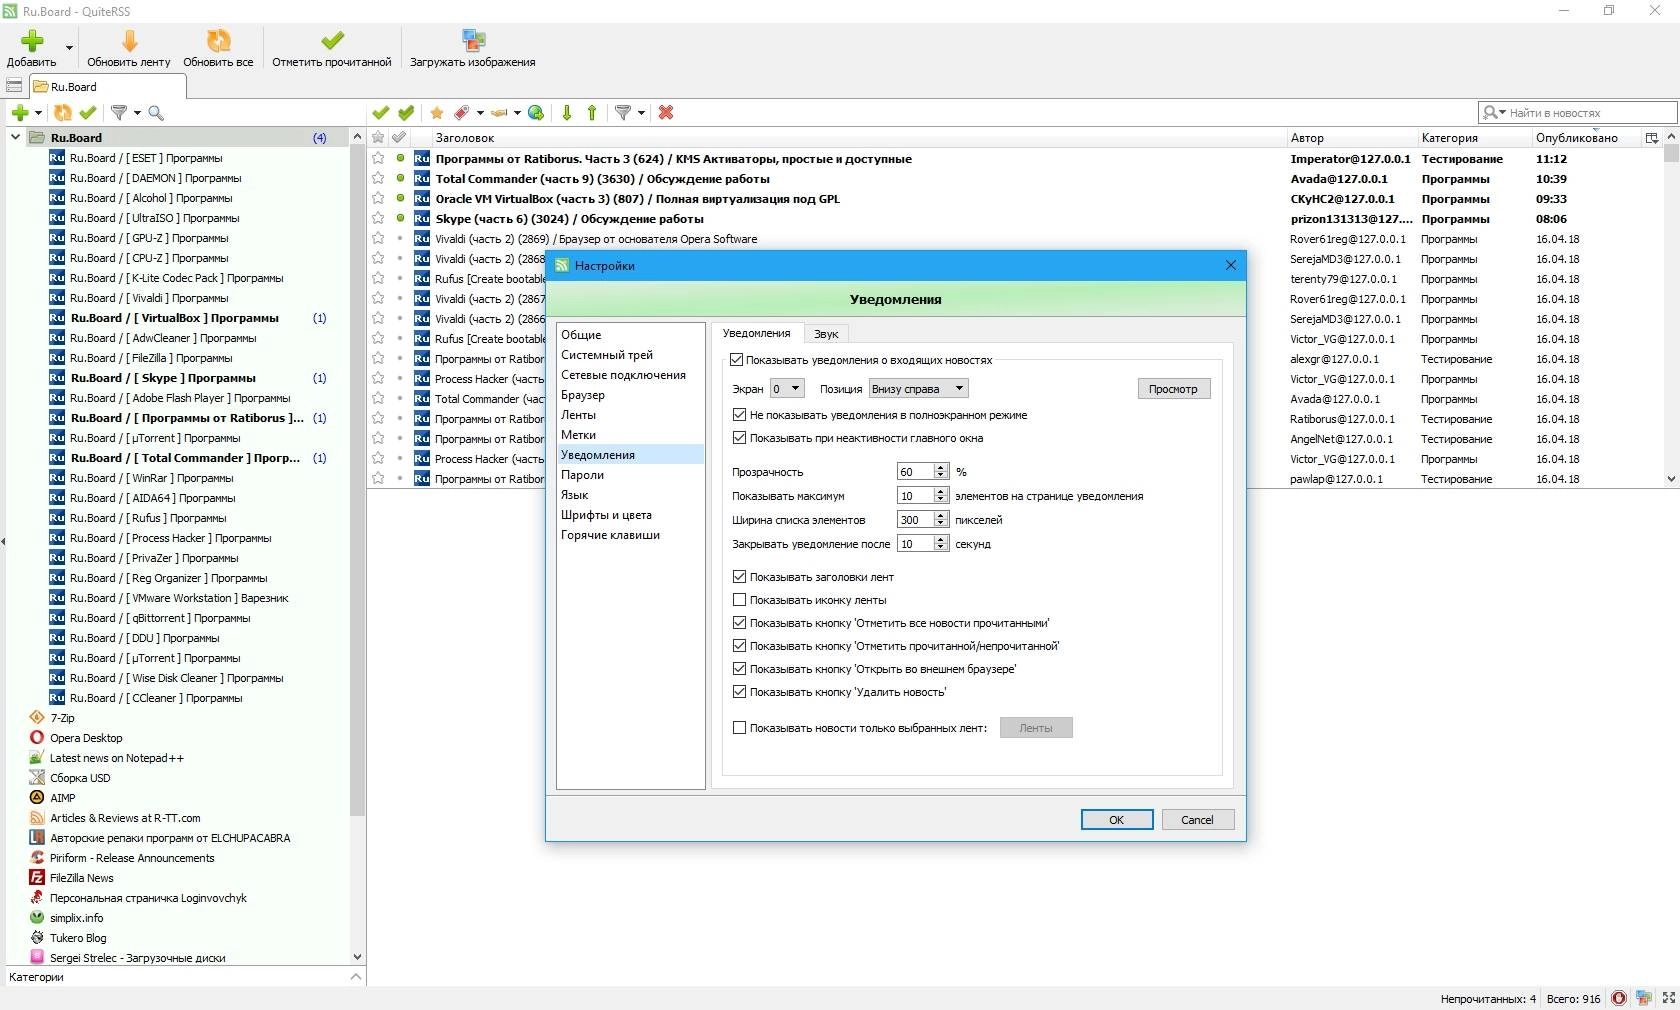
Task: Click the share hand icon in news toolbar
Action: (x=499, y=113)
